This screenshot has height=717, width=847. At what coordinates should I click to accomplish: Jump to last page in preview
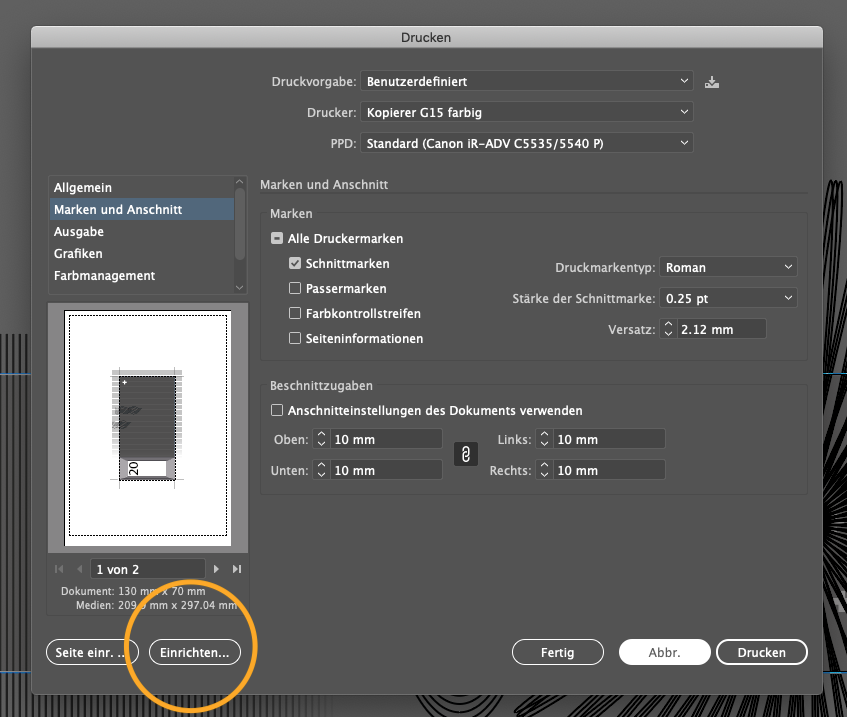237,569
